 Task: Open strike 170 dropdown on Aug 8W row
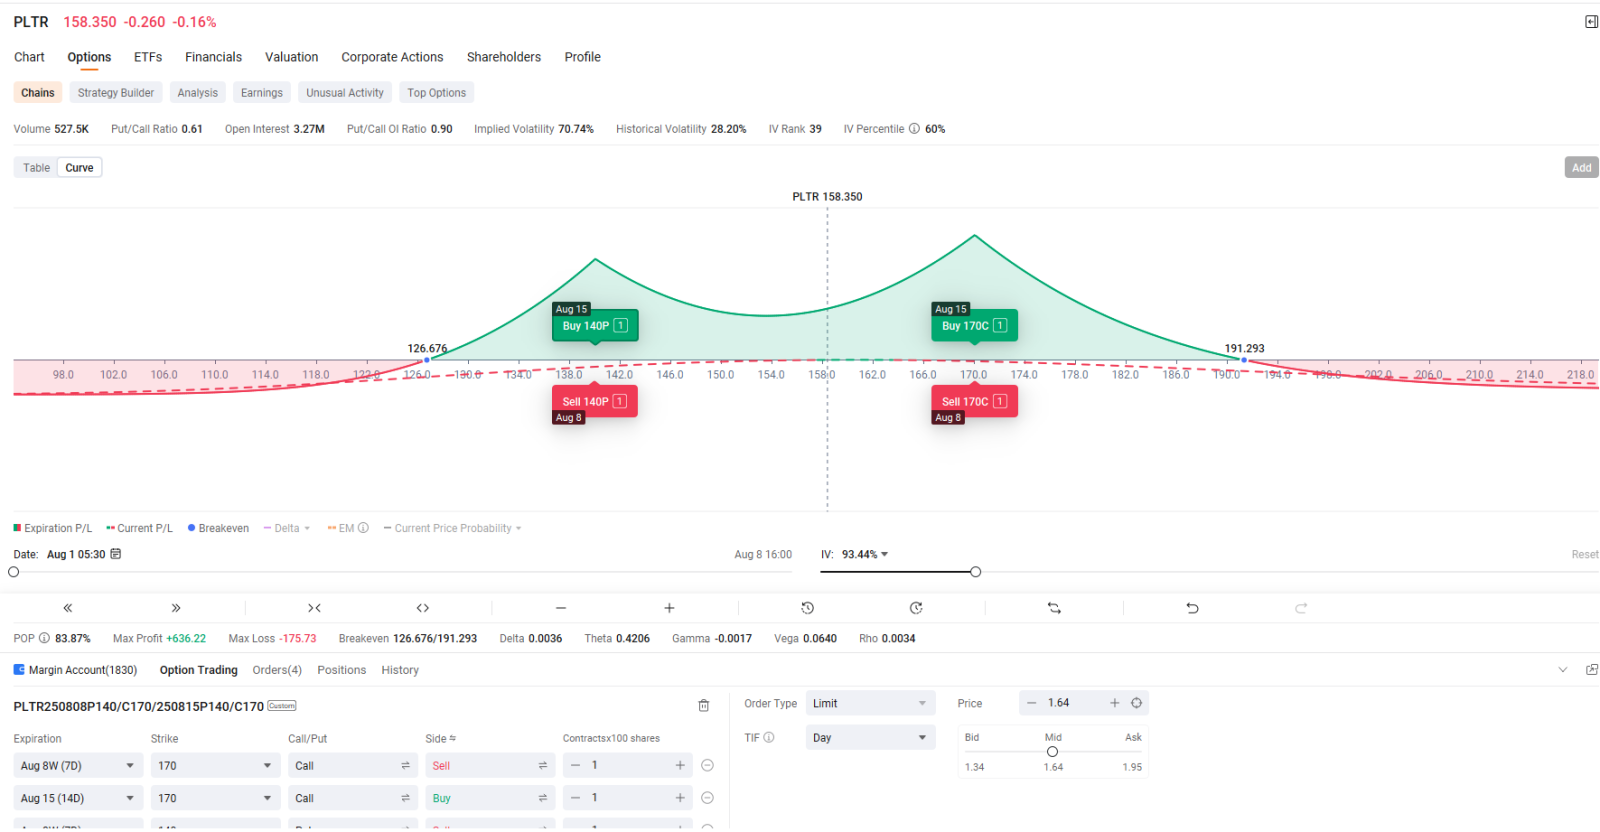[x=215, y=766]
